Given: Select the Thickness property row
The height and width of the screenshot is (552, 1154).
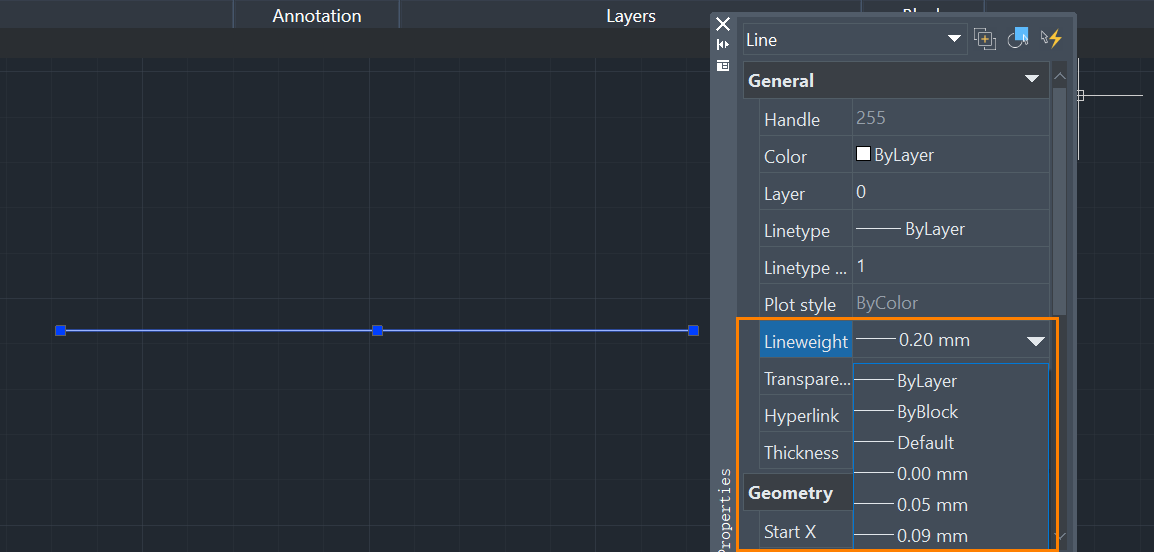Looking at the screenshot, I should coord(806,453).
